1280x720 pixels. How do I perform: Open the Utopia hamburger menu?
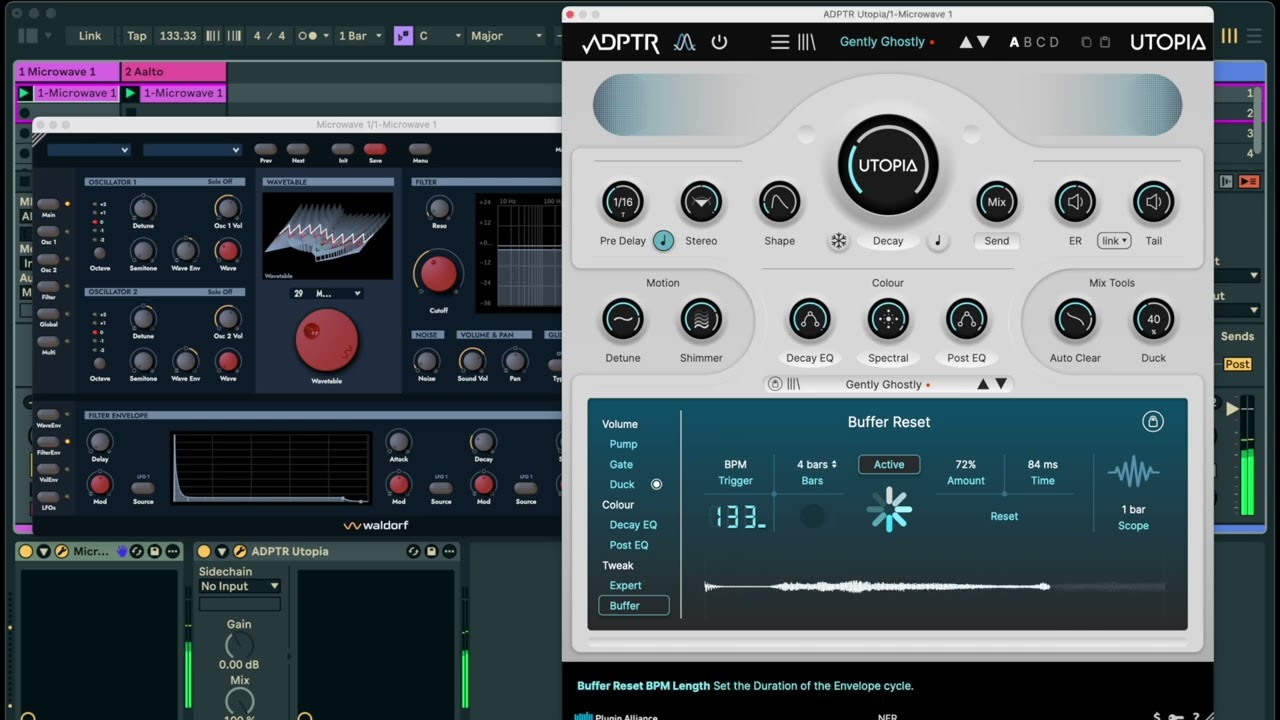(780, 42)
